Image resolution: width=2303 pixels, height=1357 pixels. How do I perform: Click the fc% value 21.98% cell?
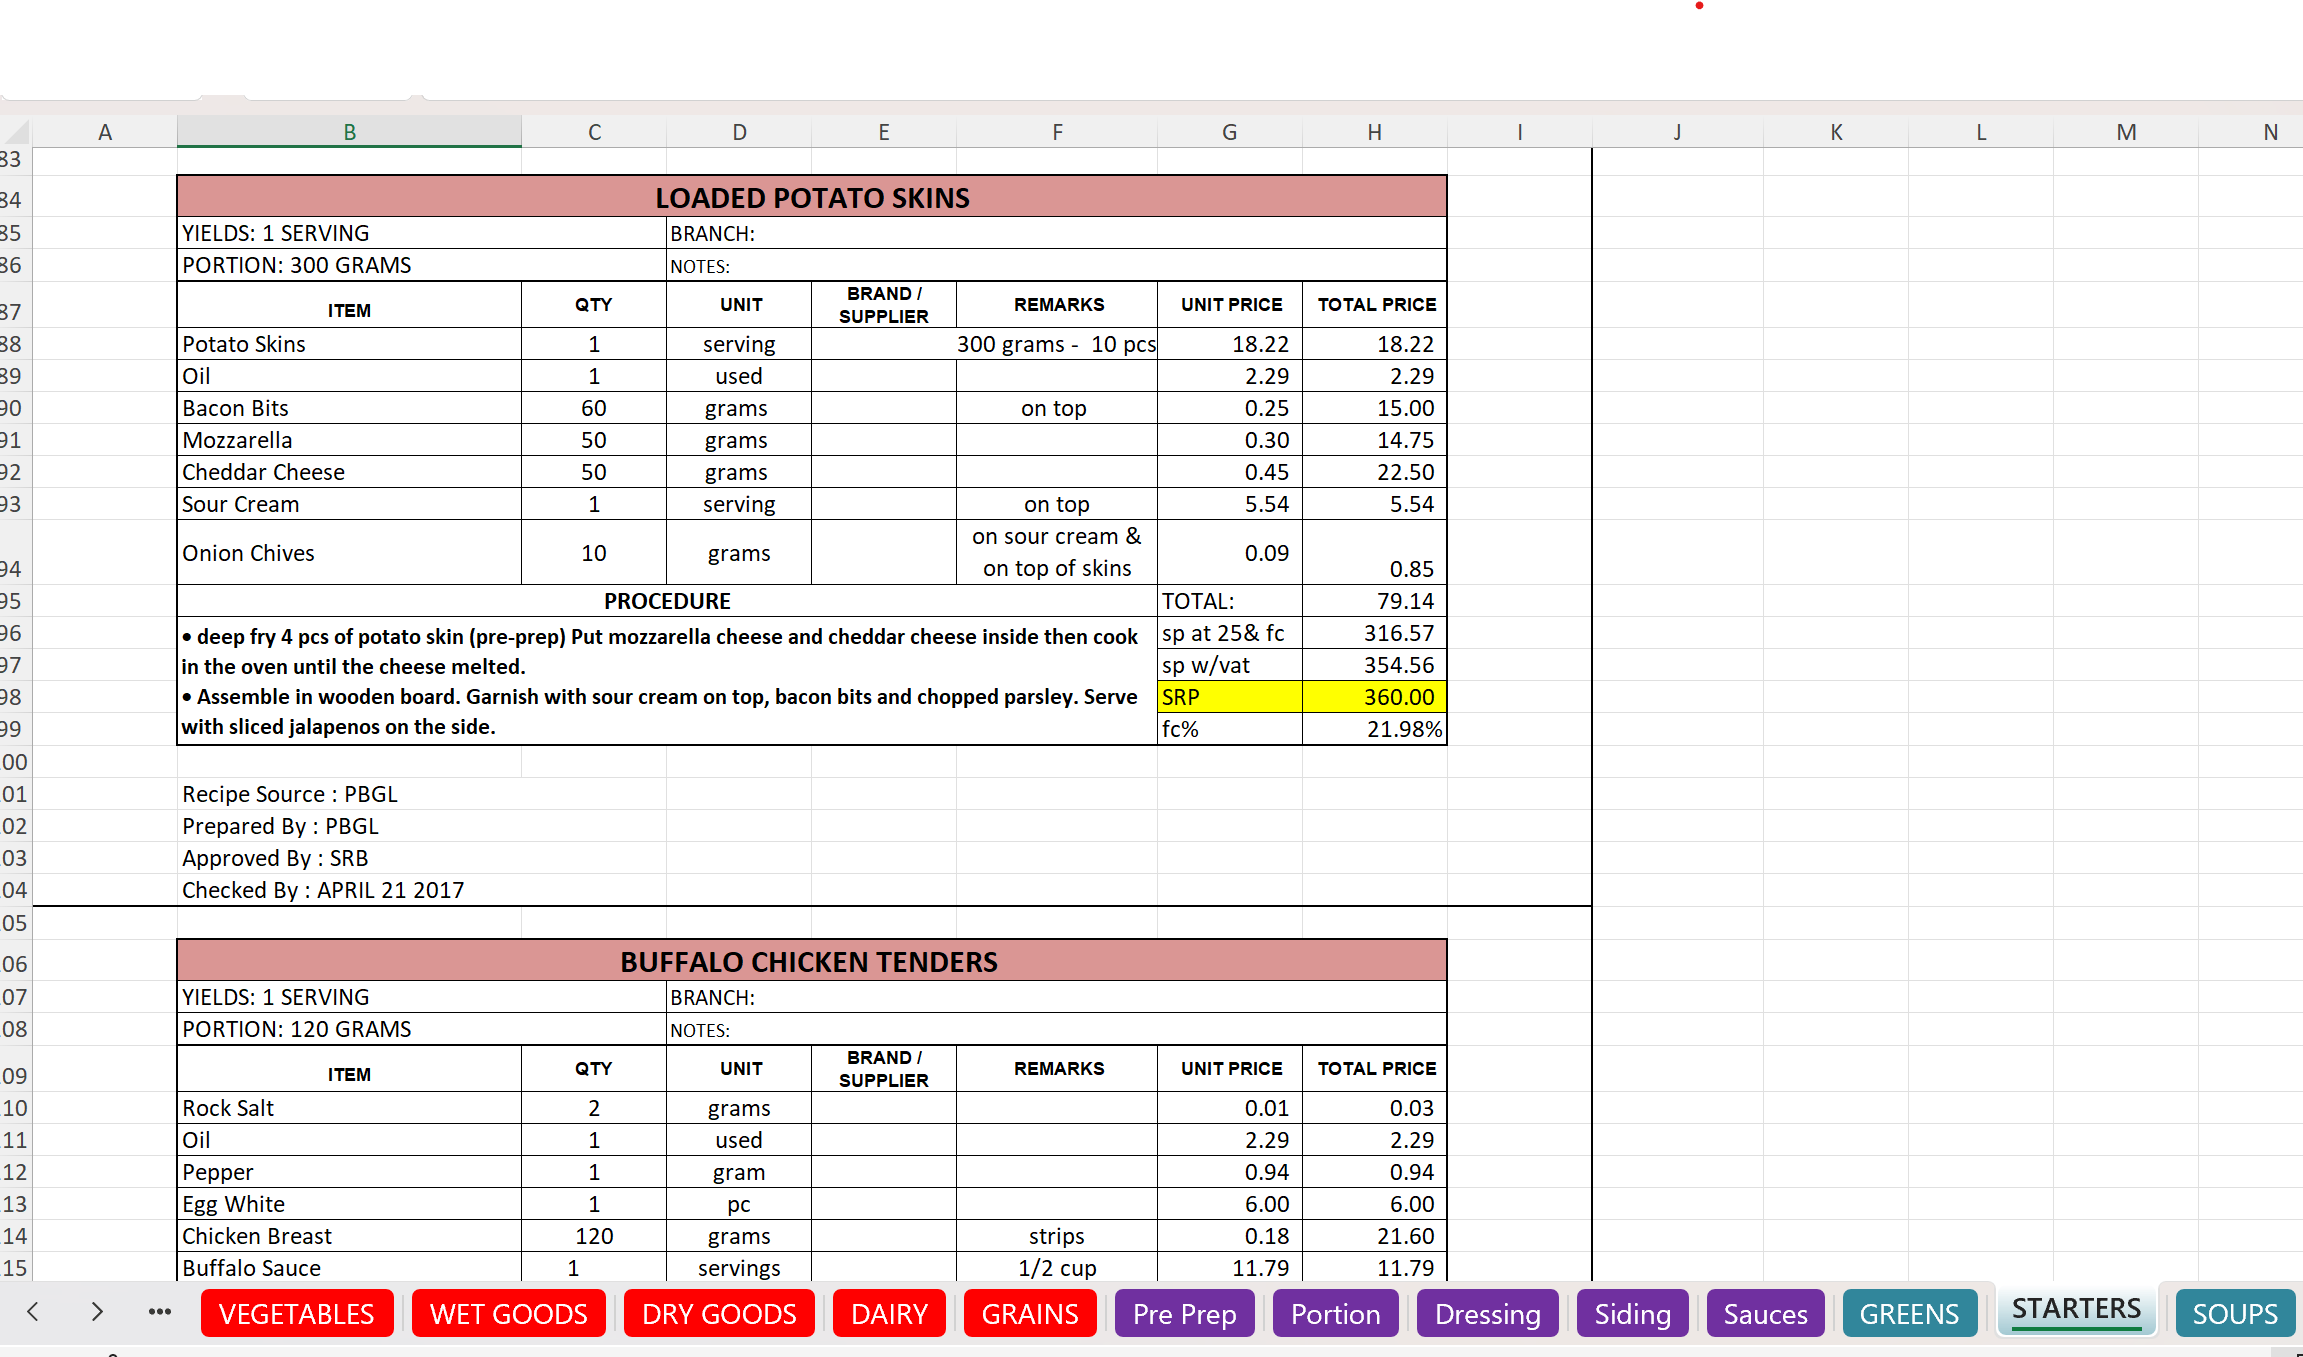click(x=1374, y=729)
